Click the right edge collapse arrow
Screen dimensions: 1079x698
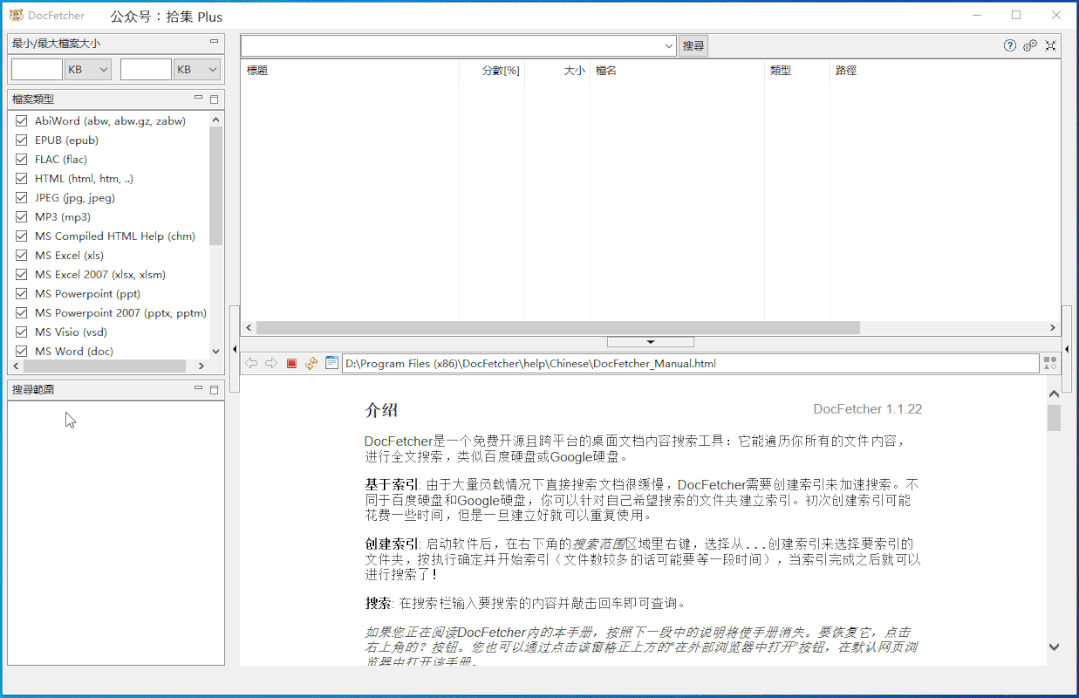click(x=1067, y=349)
